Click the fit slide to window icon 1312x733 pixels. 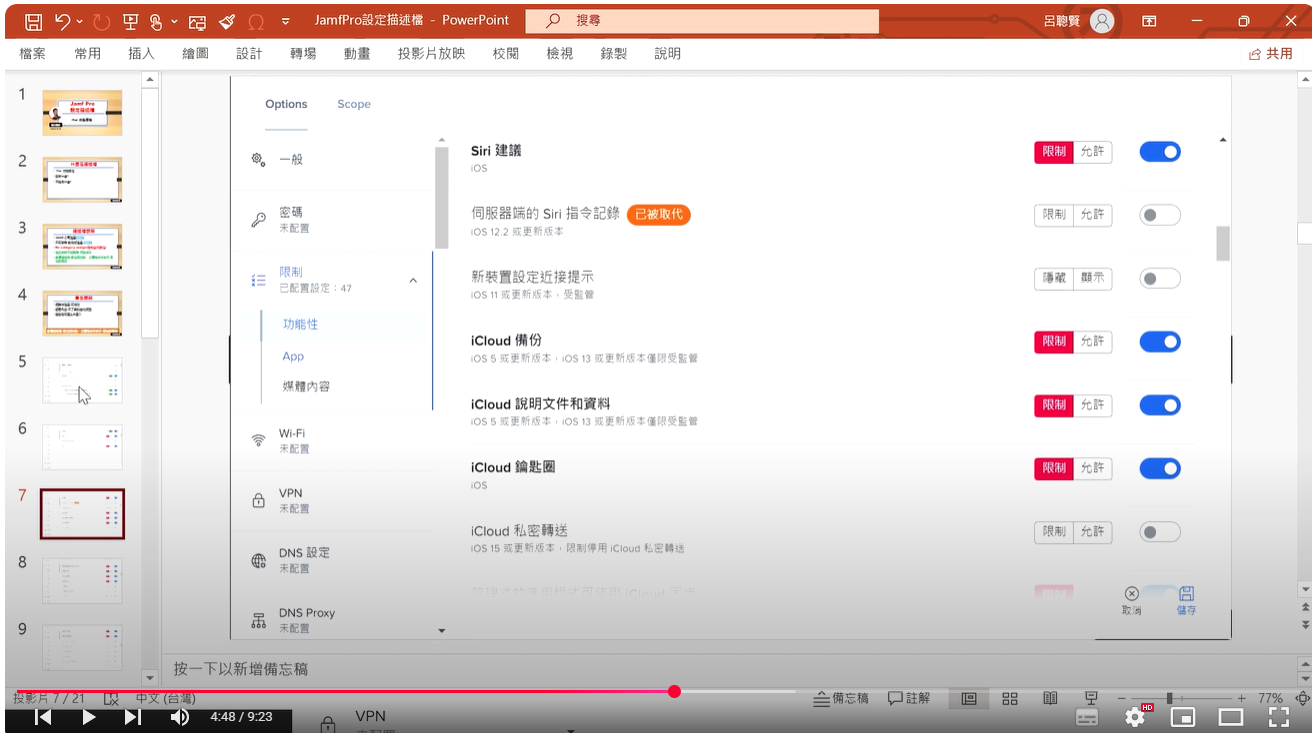click(1302, 698)
